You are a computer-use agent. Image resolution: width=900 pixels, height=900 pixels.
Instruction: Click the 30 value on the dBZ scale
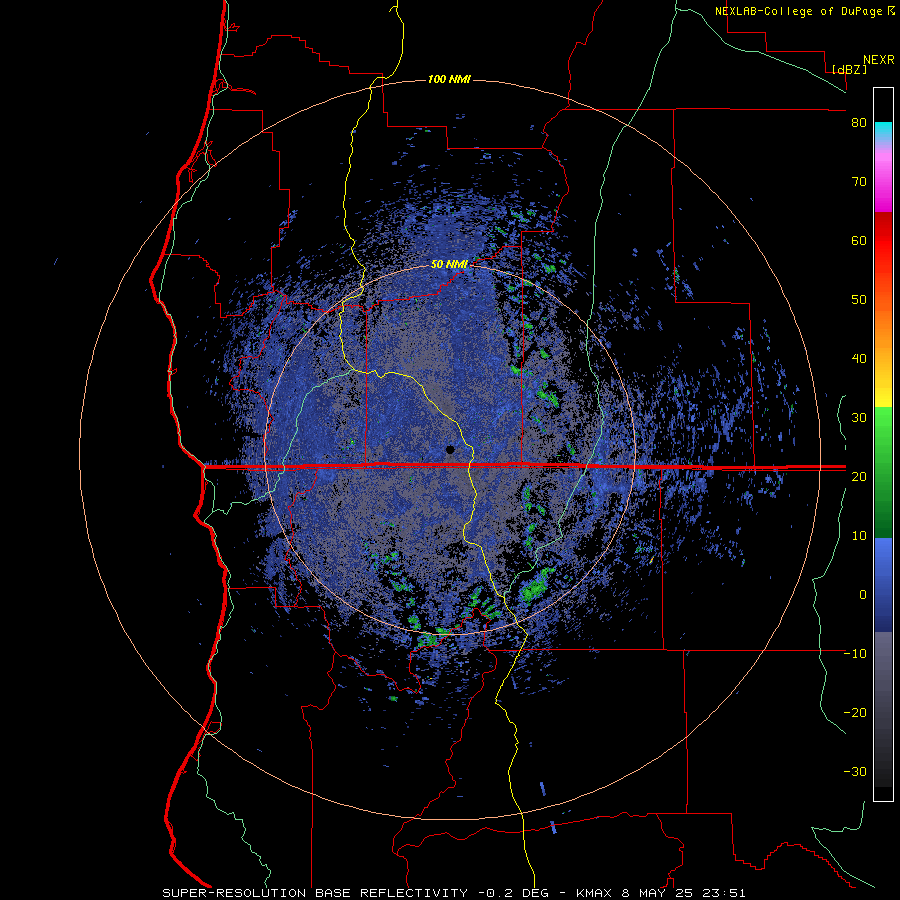(x=859, y=417)
